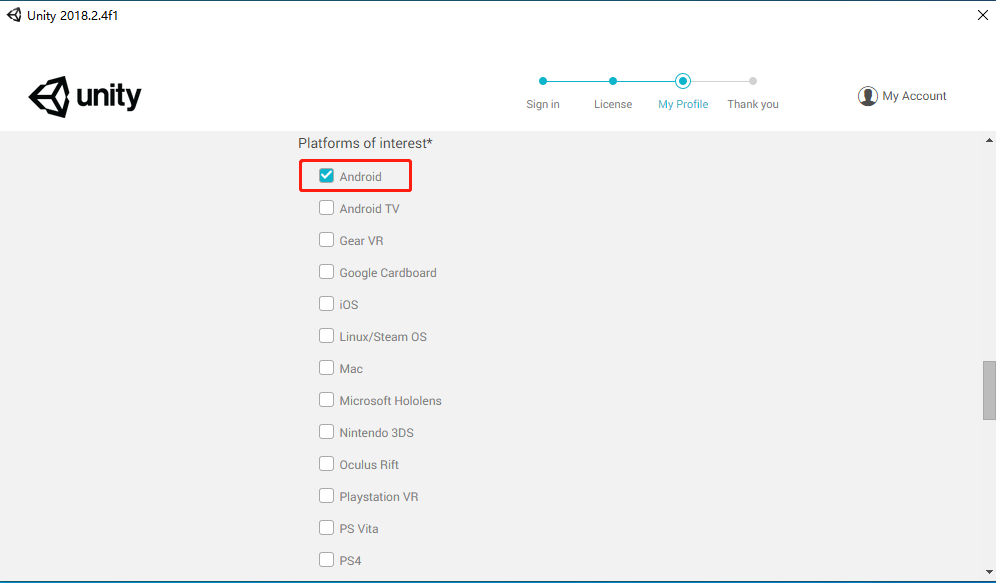
Task: Enable the Gear VR checkbox
Action: tap(326, 239)
